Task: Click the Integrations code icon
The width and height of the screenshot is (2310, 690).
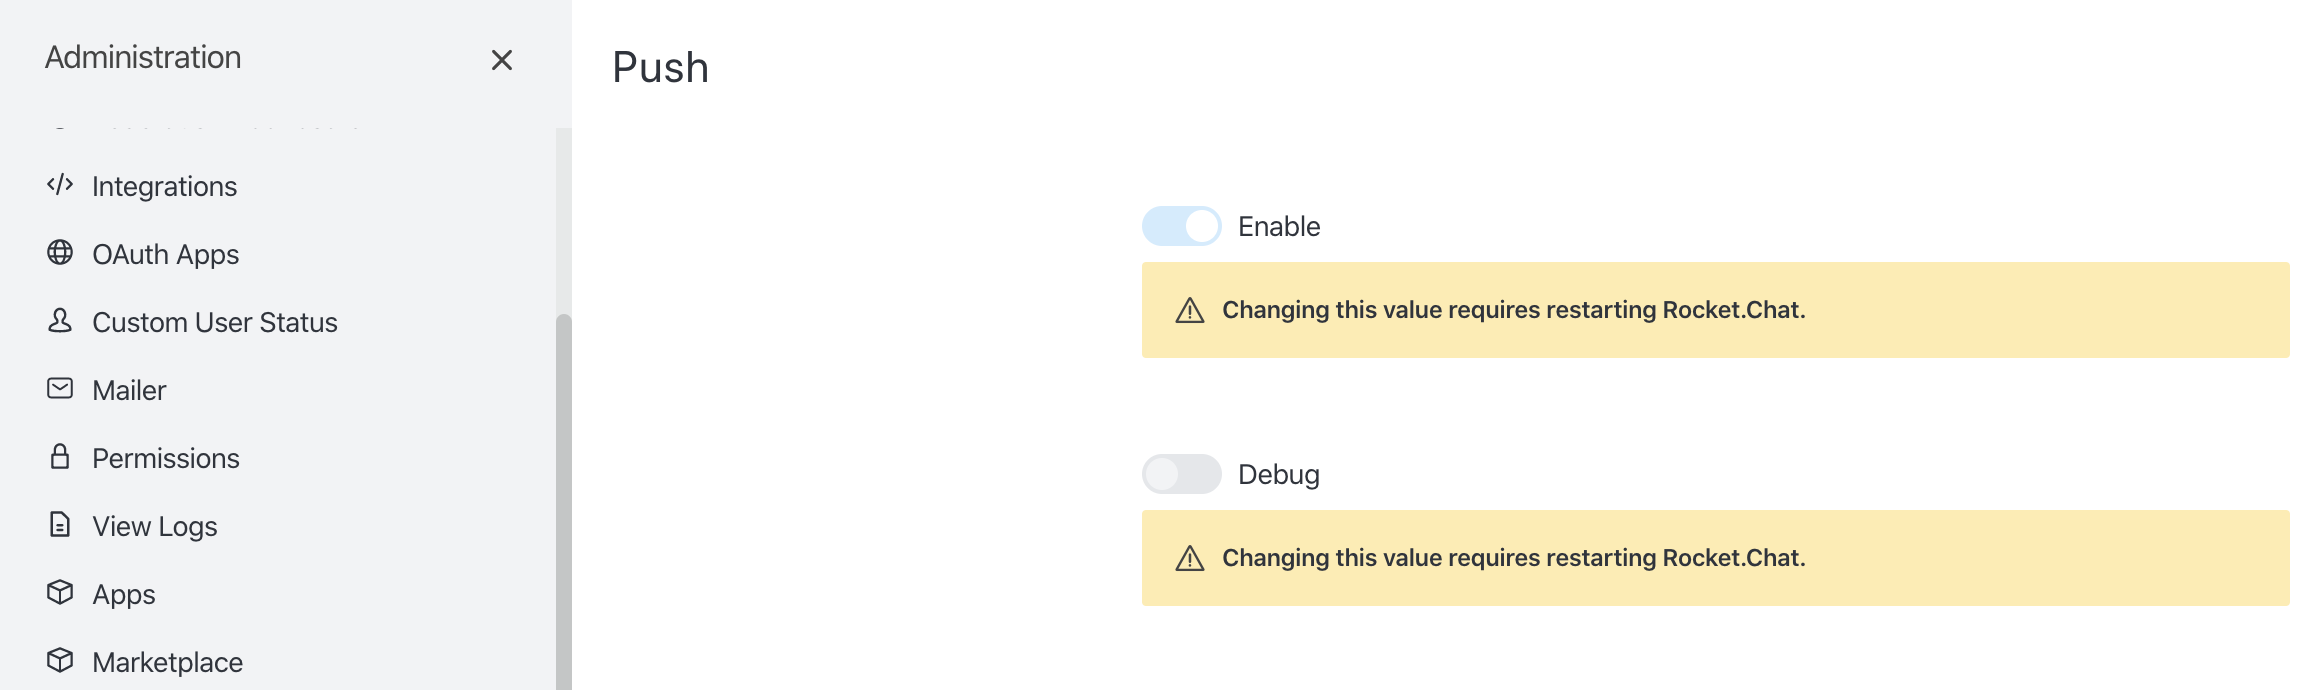Action: point(60,185)
